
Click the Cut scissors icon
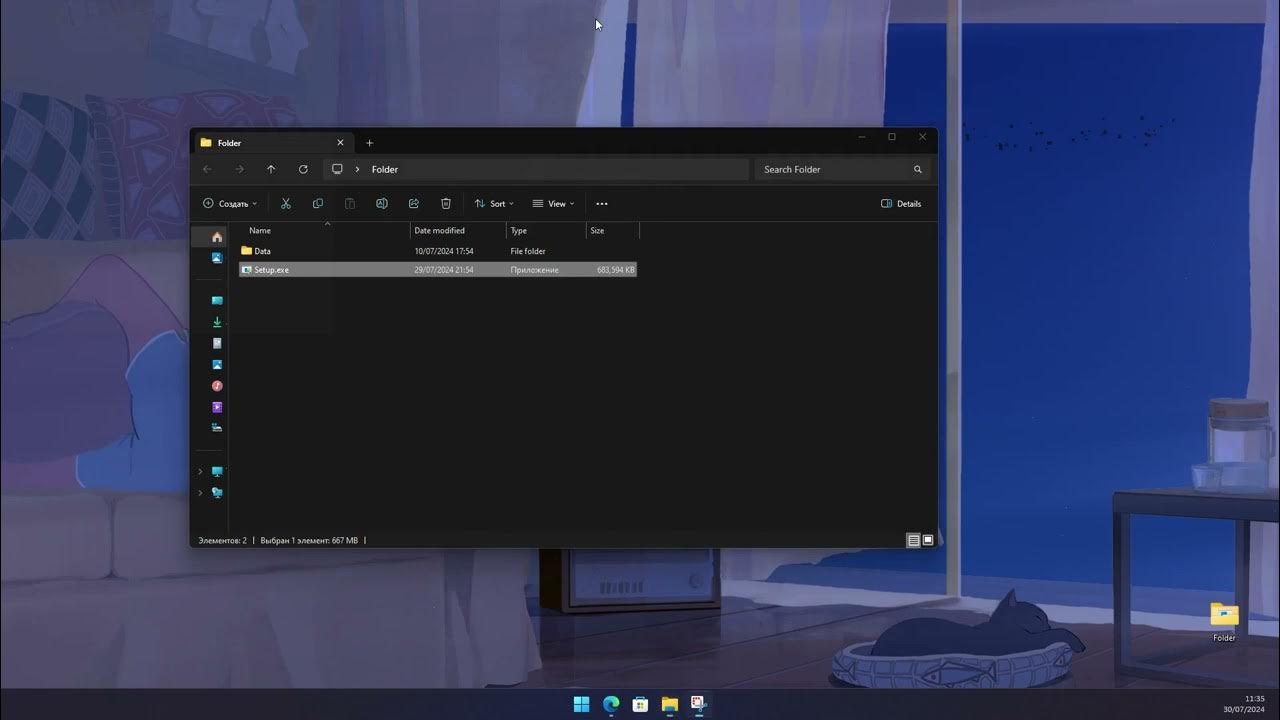[x=286, y=203]
